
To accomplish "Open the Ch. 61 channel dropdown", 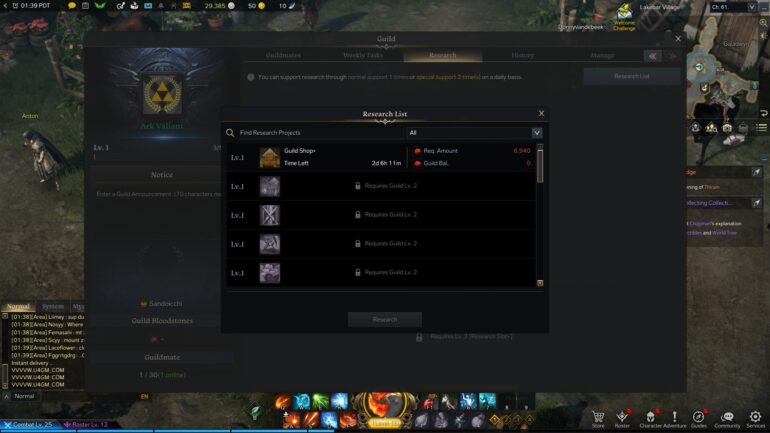I will click(x=733, y=7).
